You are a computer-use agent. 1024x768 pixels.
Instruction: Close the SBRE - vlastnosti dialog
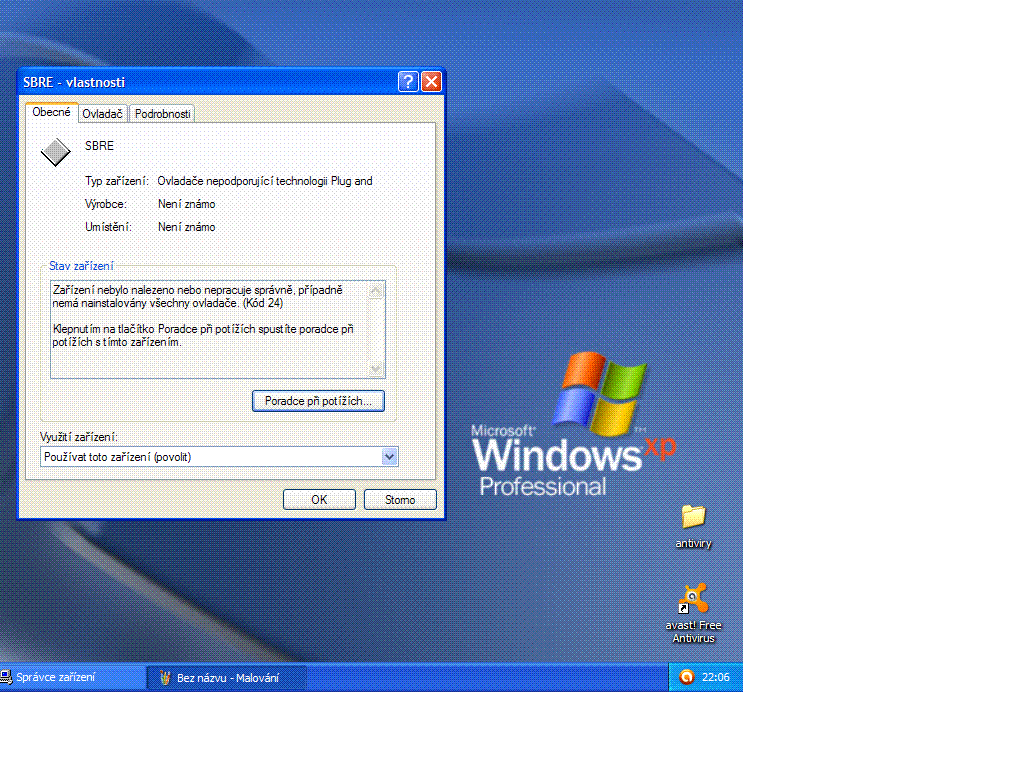click(x=432, y=82)
